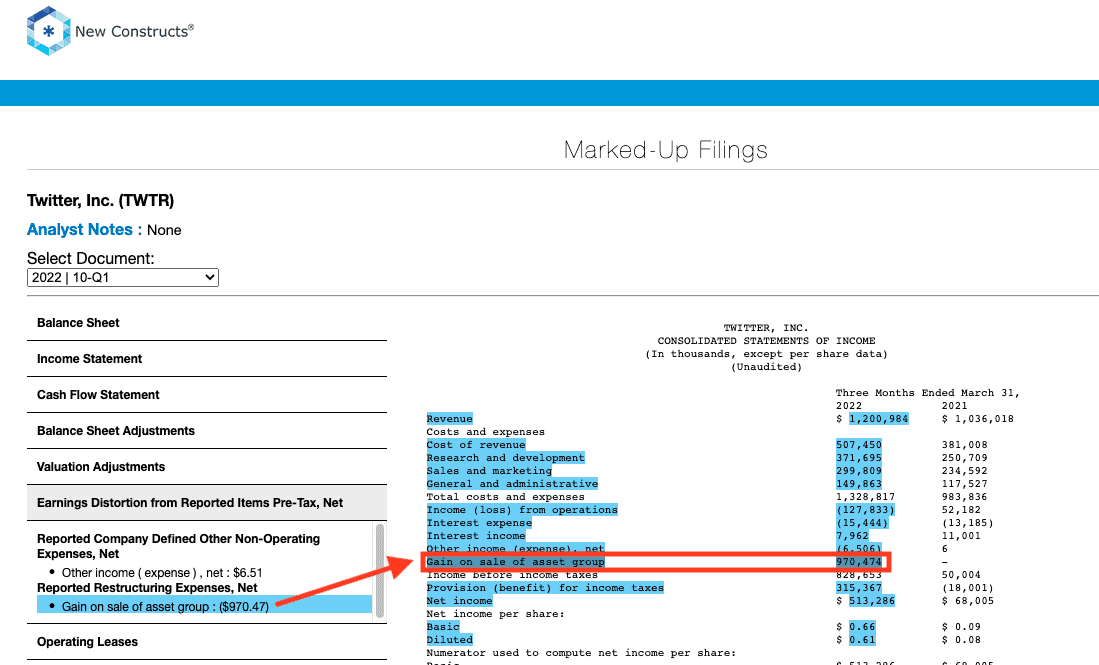Click the highlighted diluted EPS value 0.61
The width and height of the screenshot is (1099, 665).
(862, 639)
